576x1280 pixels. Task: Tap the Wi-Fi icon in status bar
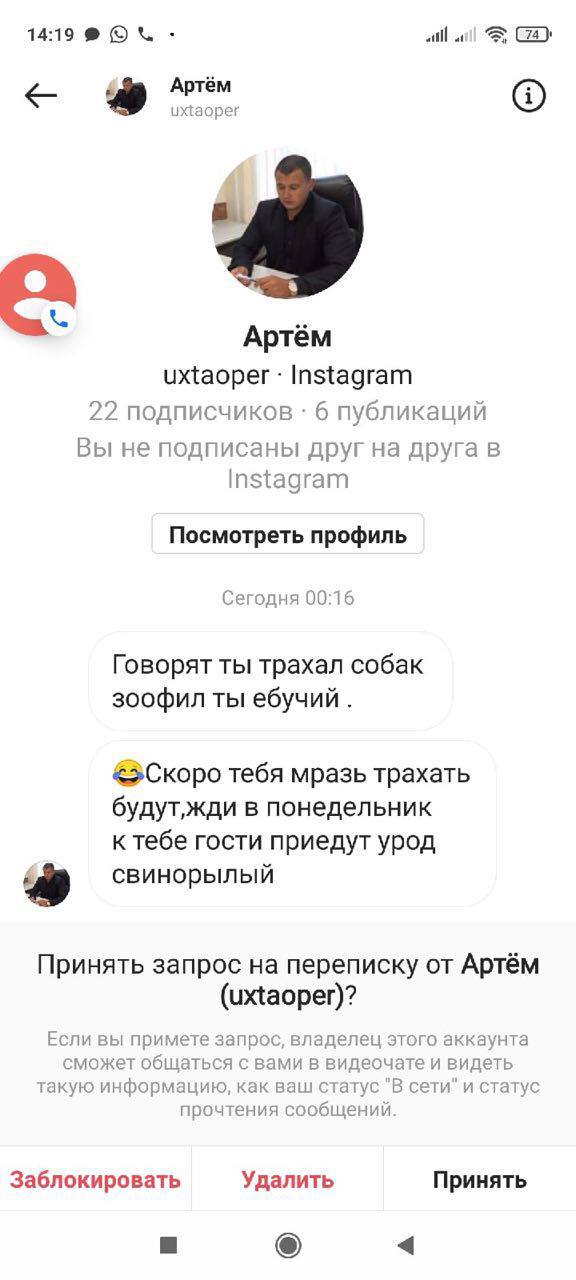496,34
